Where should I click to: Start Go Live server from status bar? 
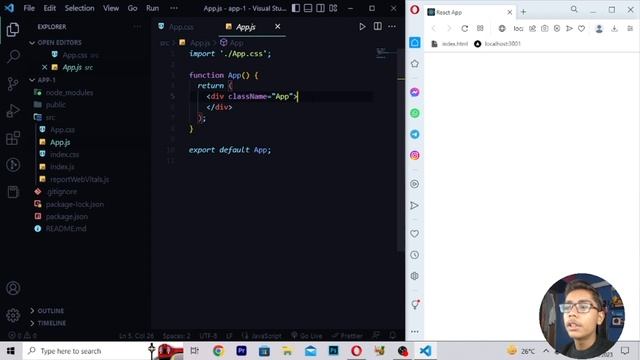pos(307,336)
